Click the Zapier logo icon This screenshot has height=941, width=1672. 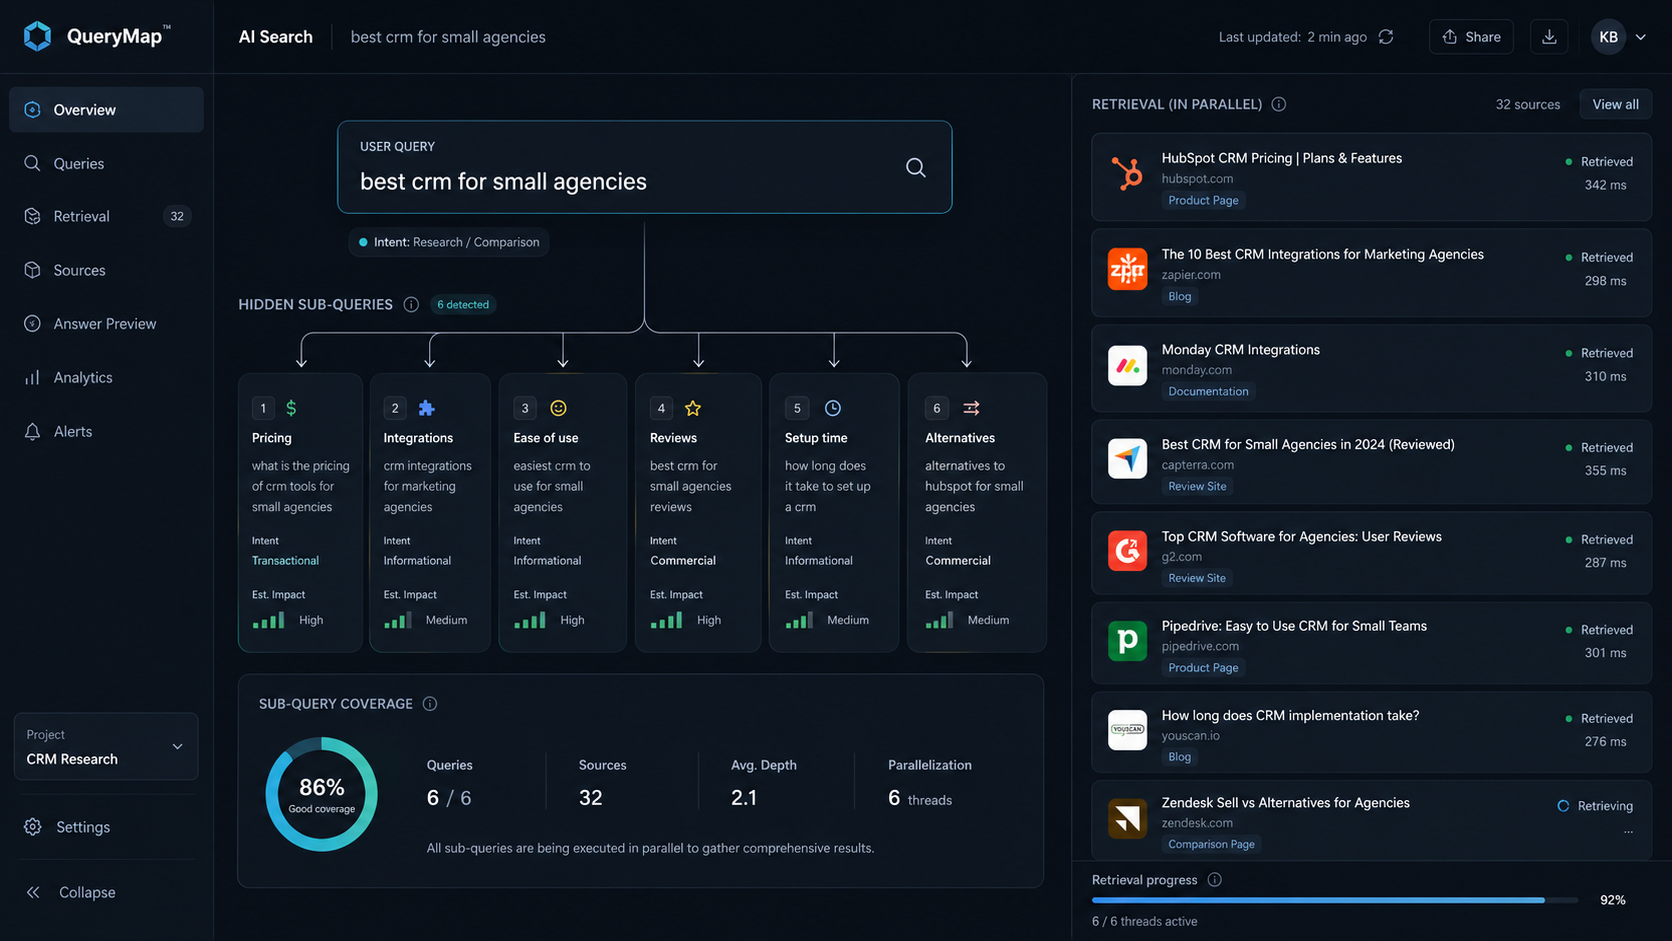1127,270
